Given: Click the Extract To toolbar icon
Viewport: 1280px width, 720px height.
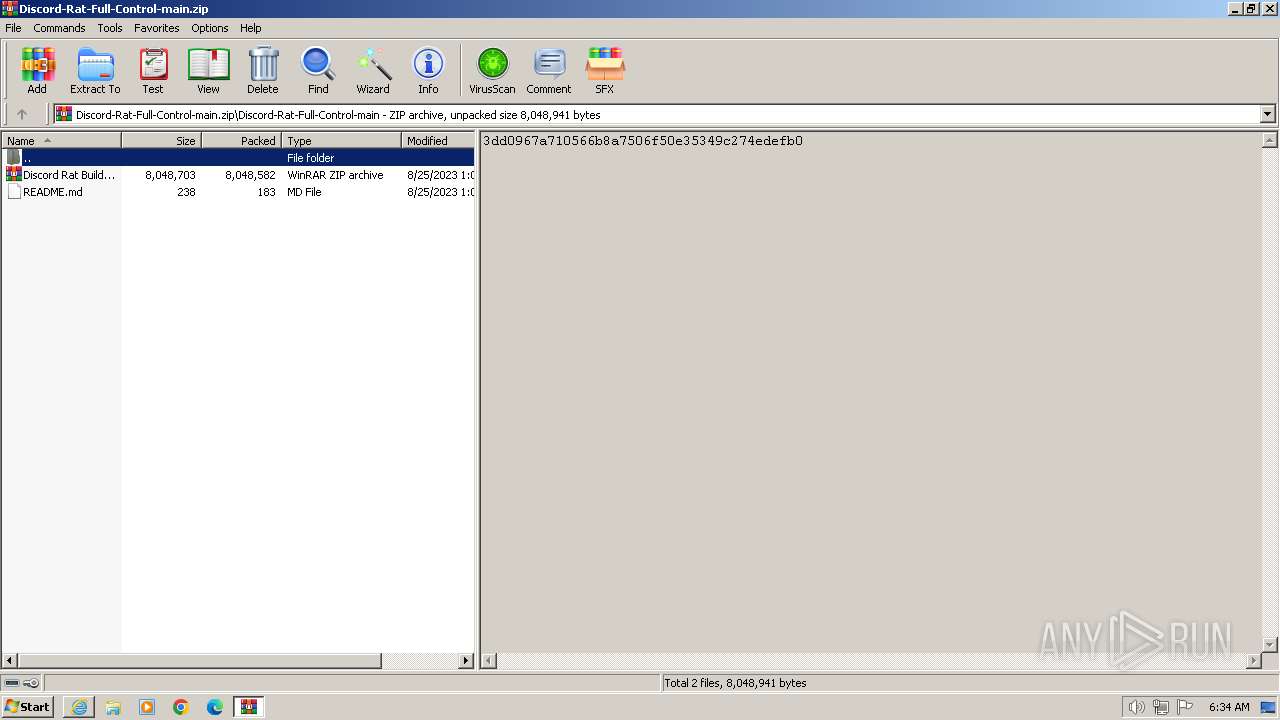Looking at the screenshot, I should point(95,70).
